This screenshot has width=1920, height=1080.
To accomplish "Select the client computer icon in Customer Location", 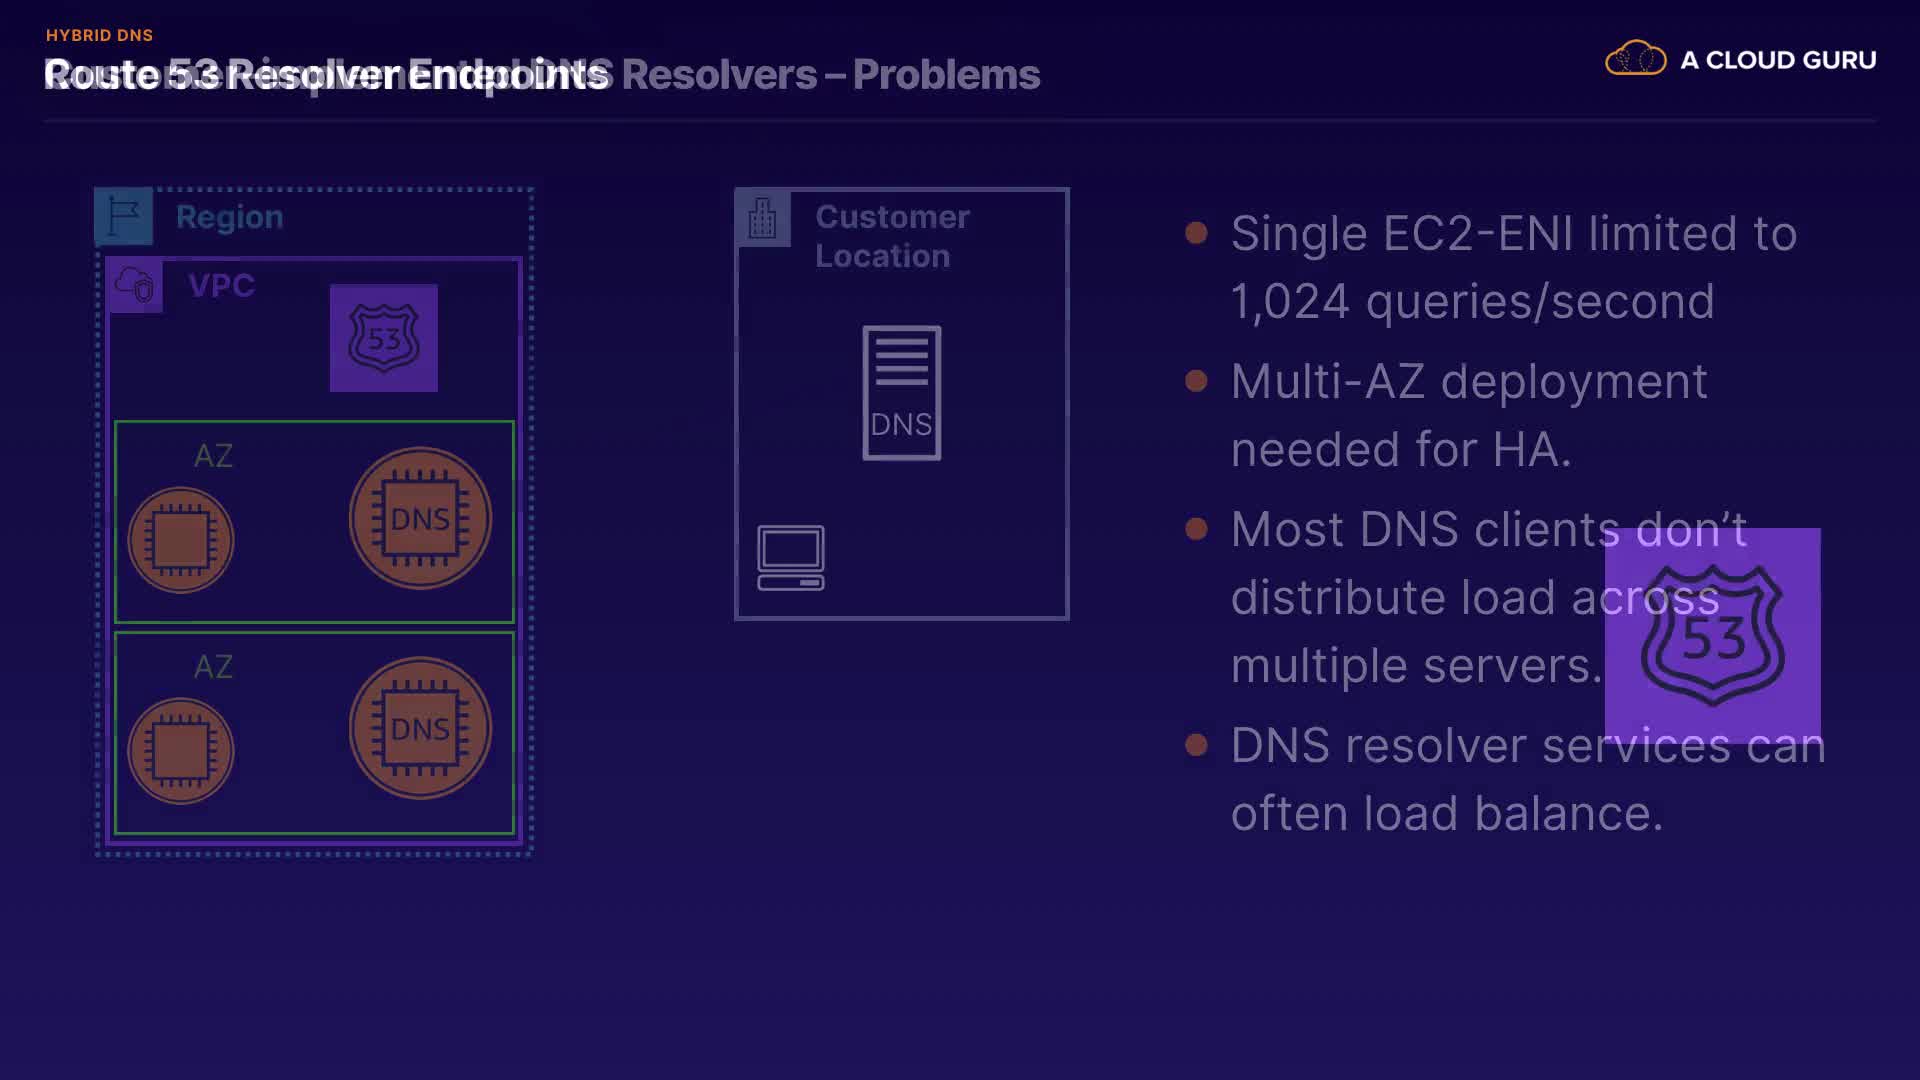I will point(791,557).
